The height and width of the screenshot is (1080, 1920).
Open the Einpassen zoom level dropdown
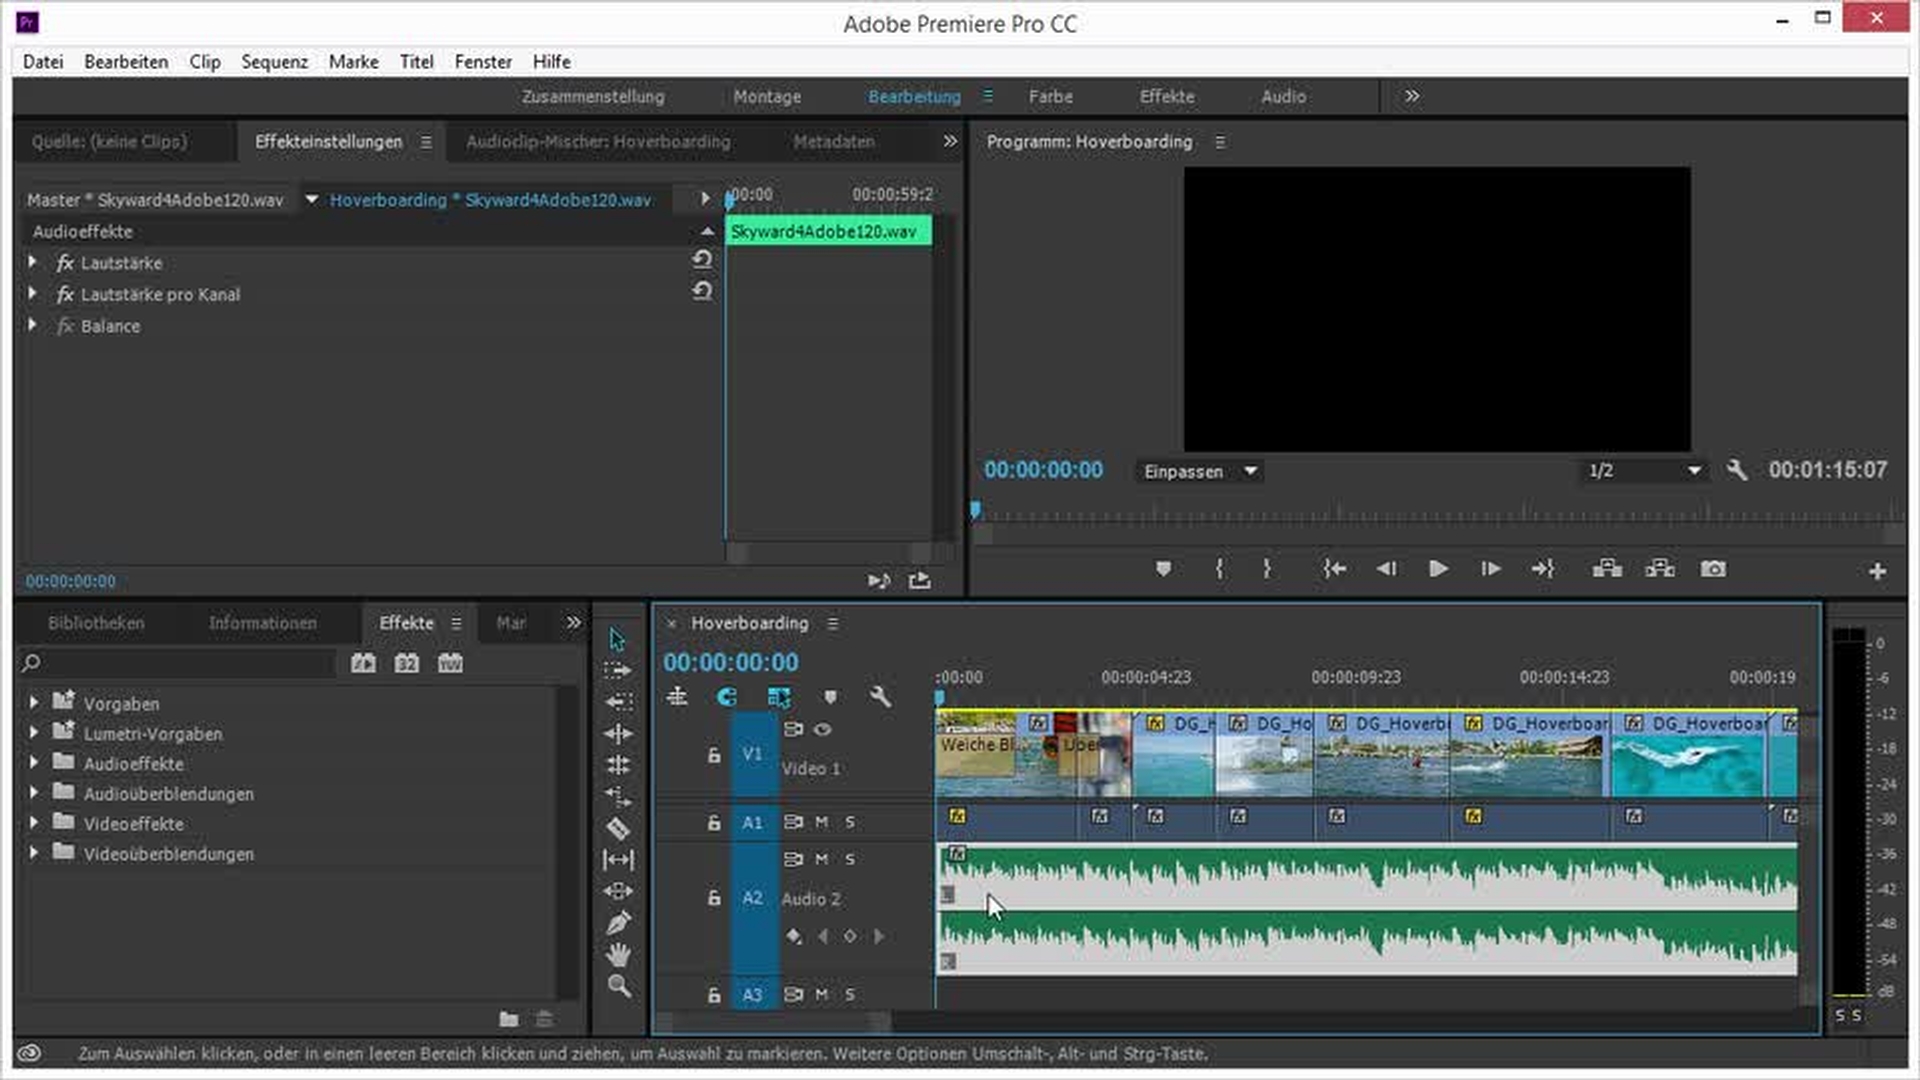pos(1199,471)
